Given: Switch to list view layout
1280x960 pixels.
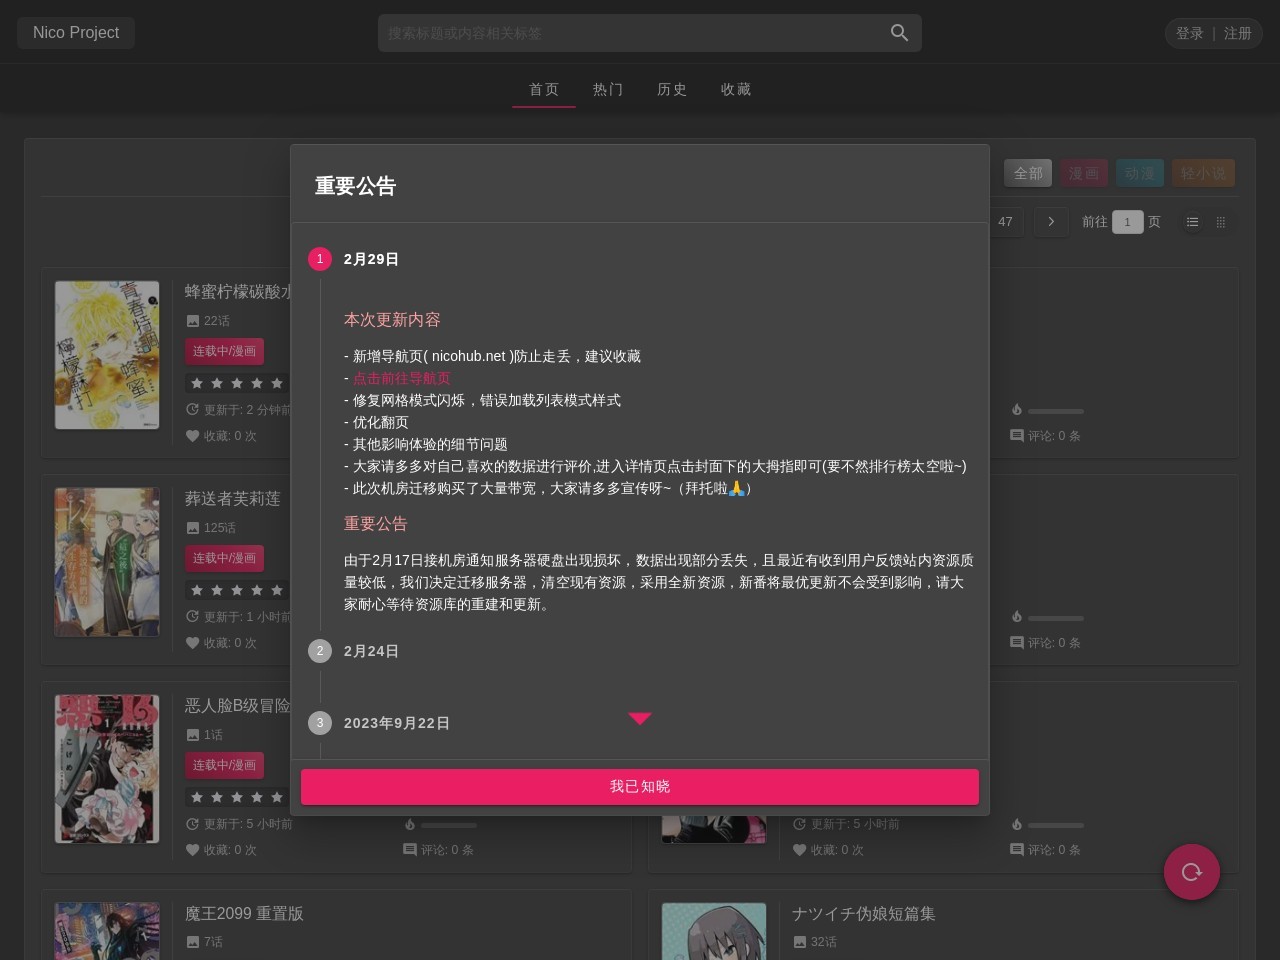Looking at the screenshot, I should [1192, 222].
